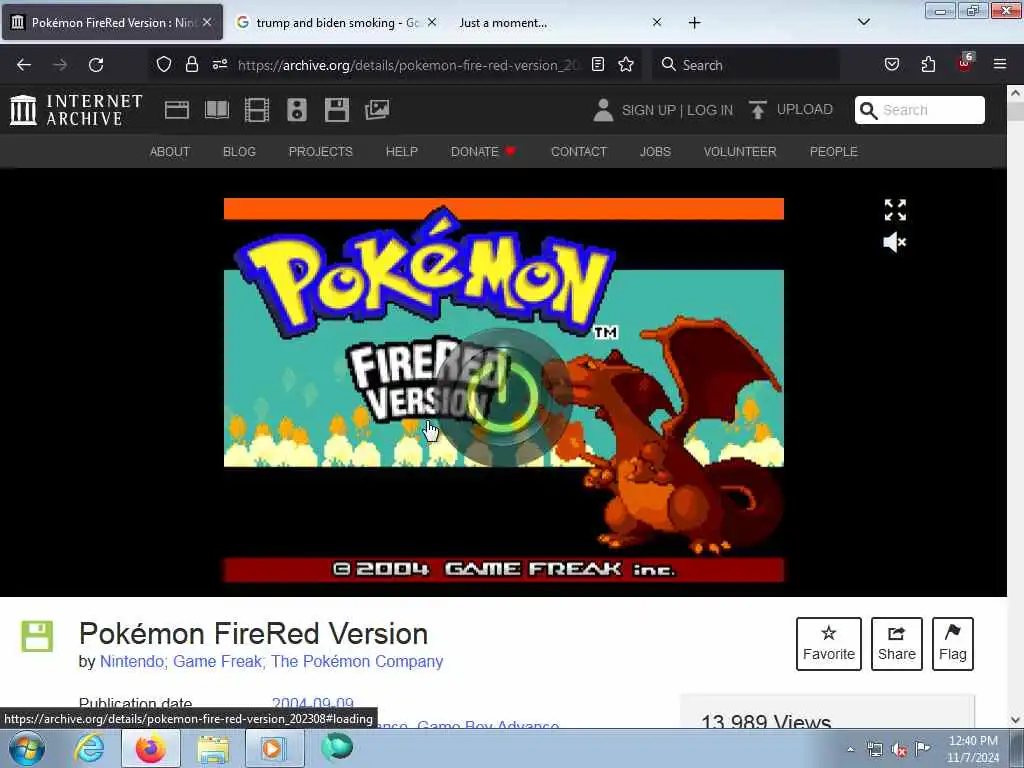The width and height of the screenshot is (1024, 768).
Task: Open a new tab with the plus button
Action: 694,23
